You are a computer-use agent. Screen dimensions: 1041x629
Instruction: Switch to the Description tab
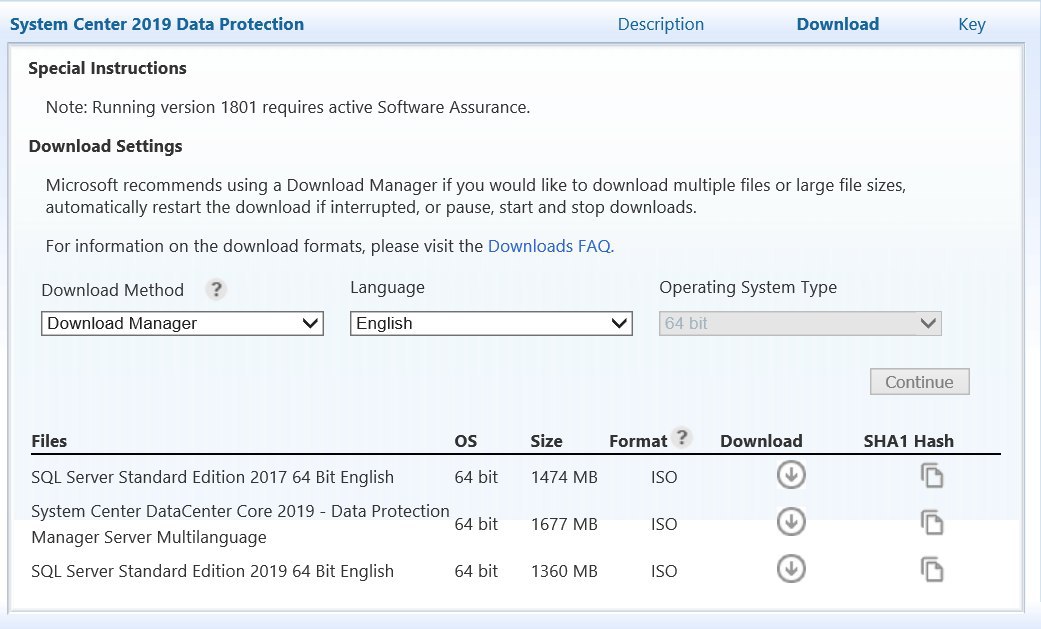click(x=661, y=25)
